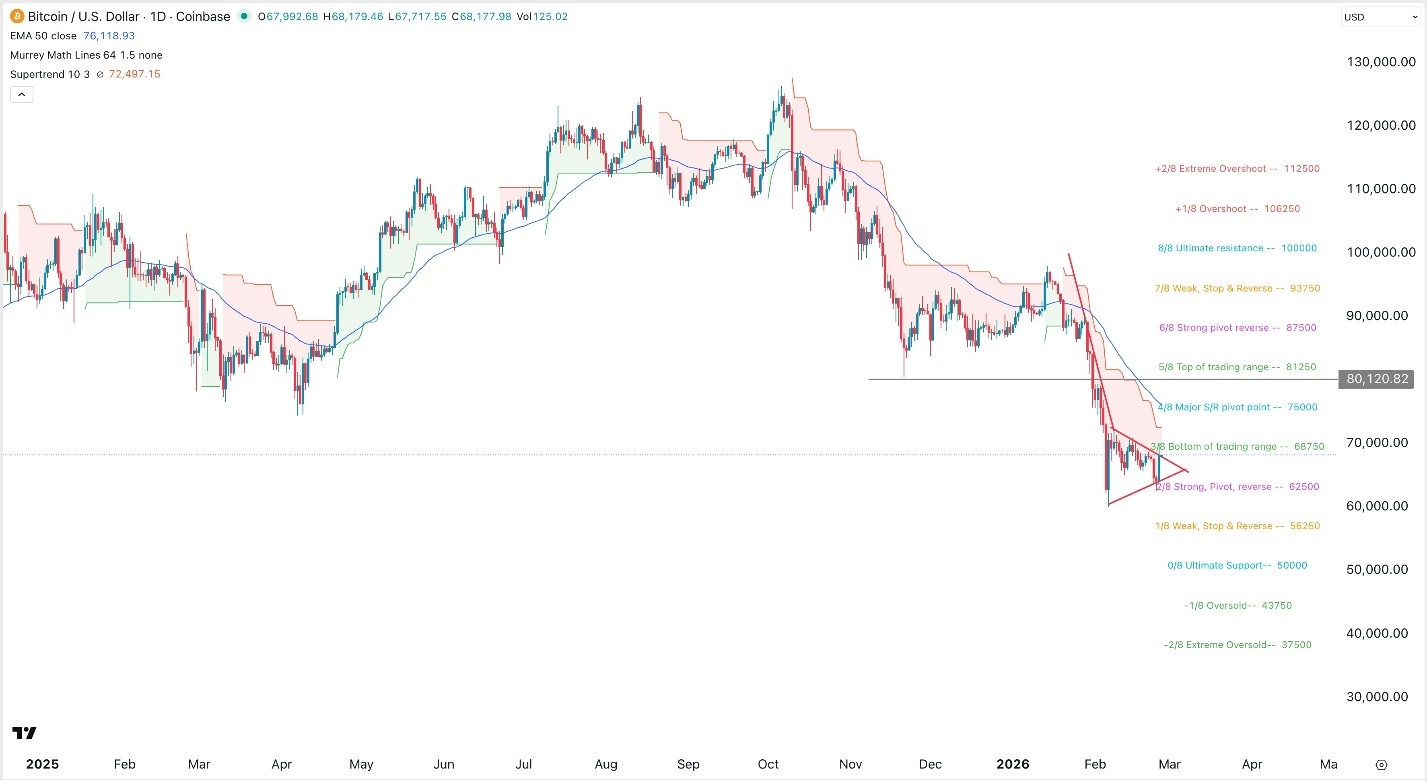Click the 80,120.82 horizontal line price label

coord(1377,379)
